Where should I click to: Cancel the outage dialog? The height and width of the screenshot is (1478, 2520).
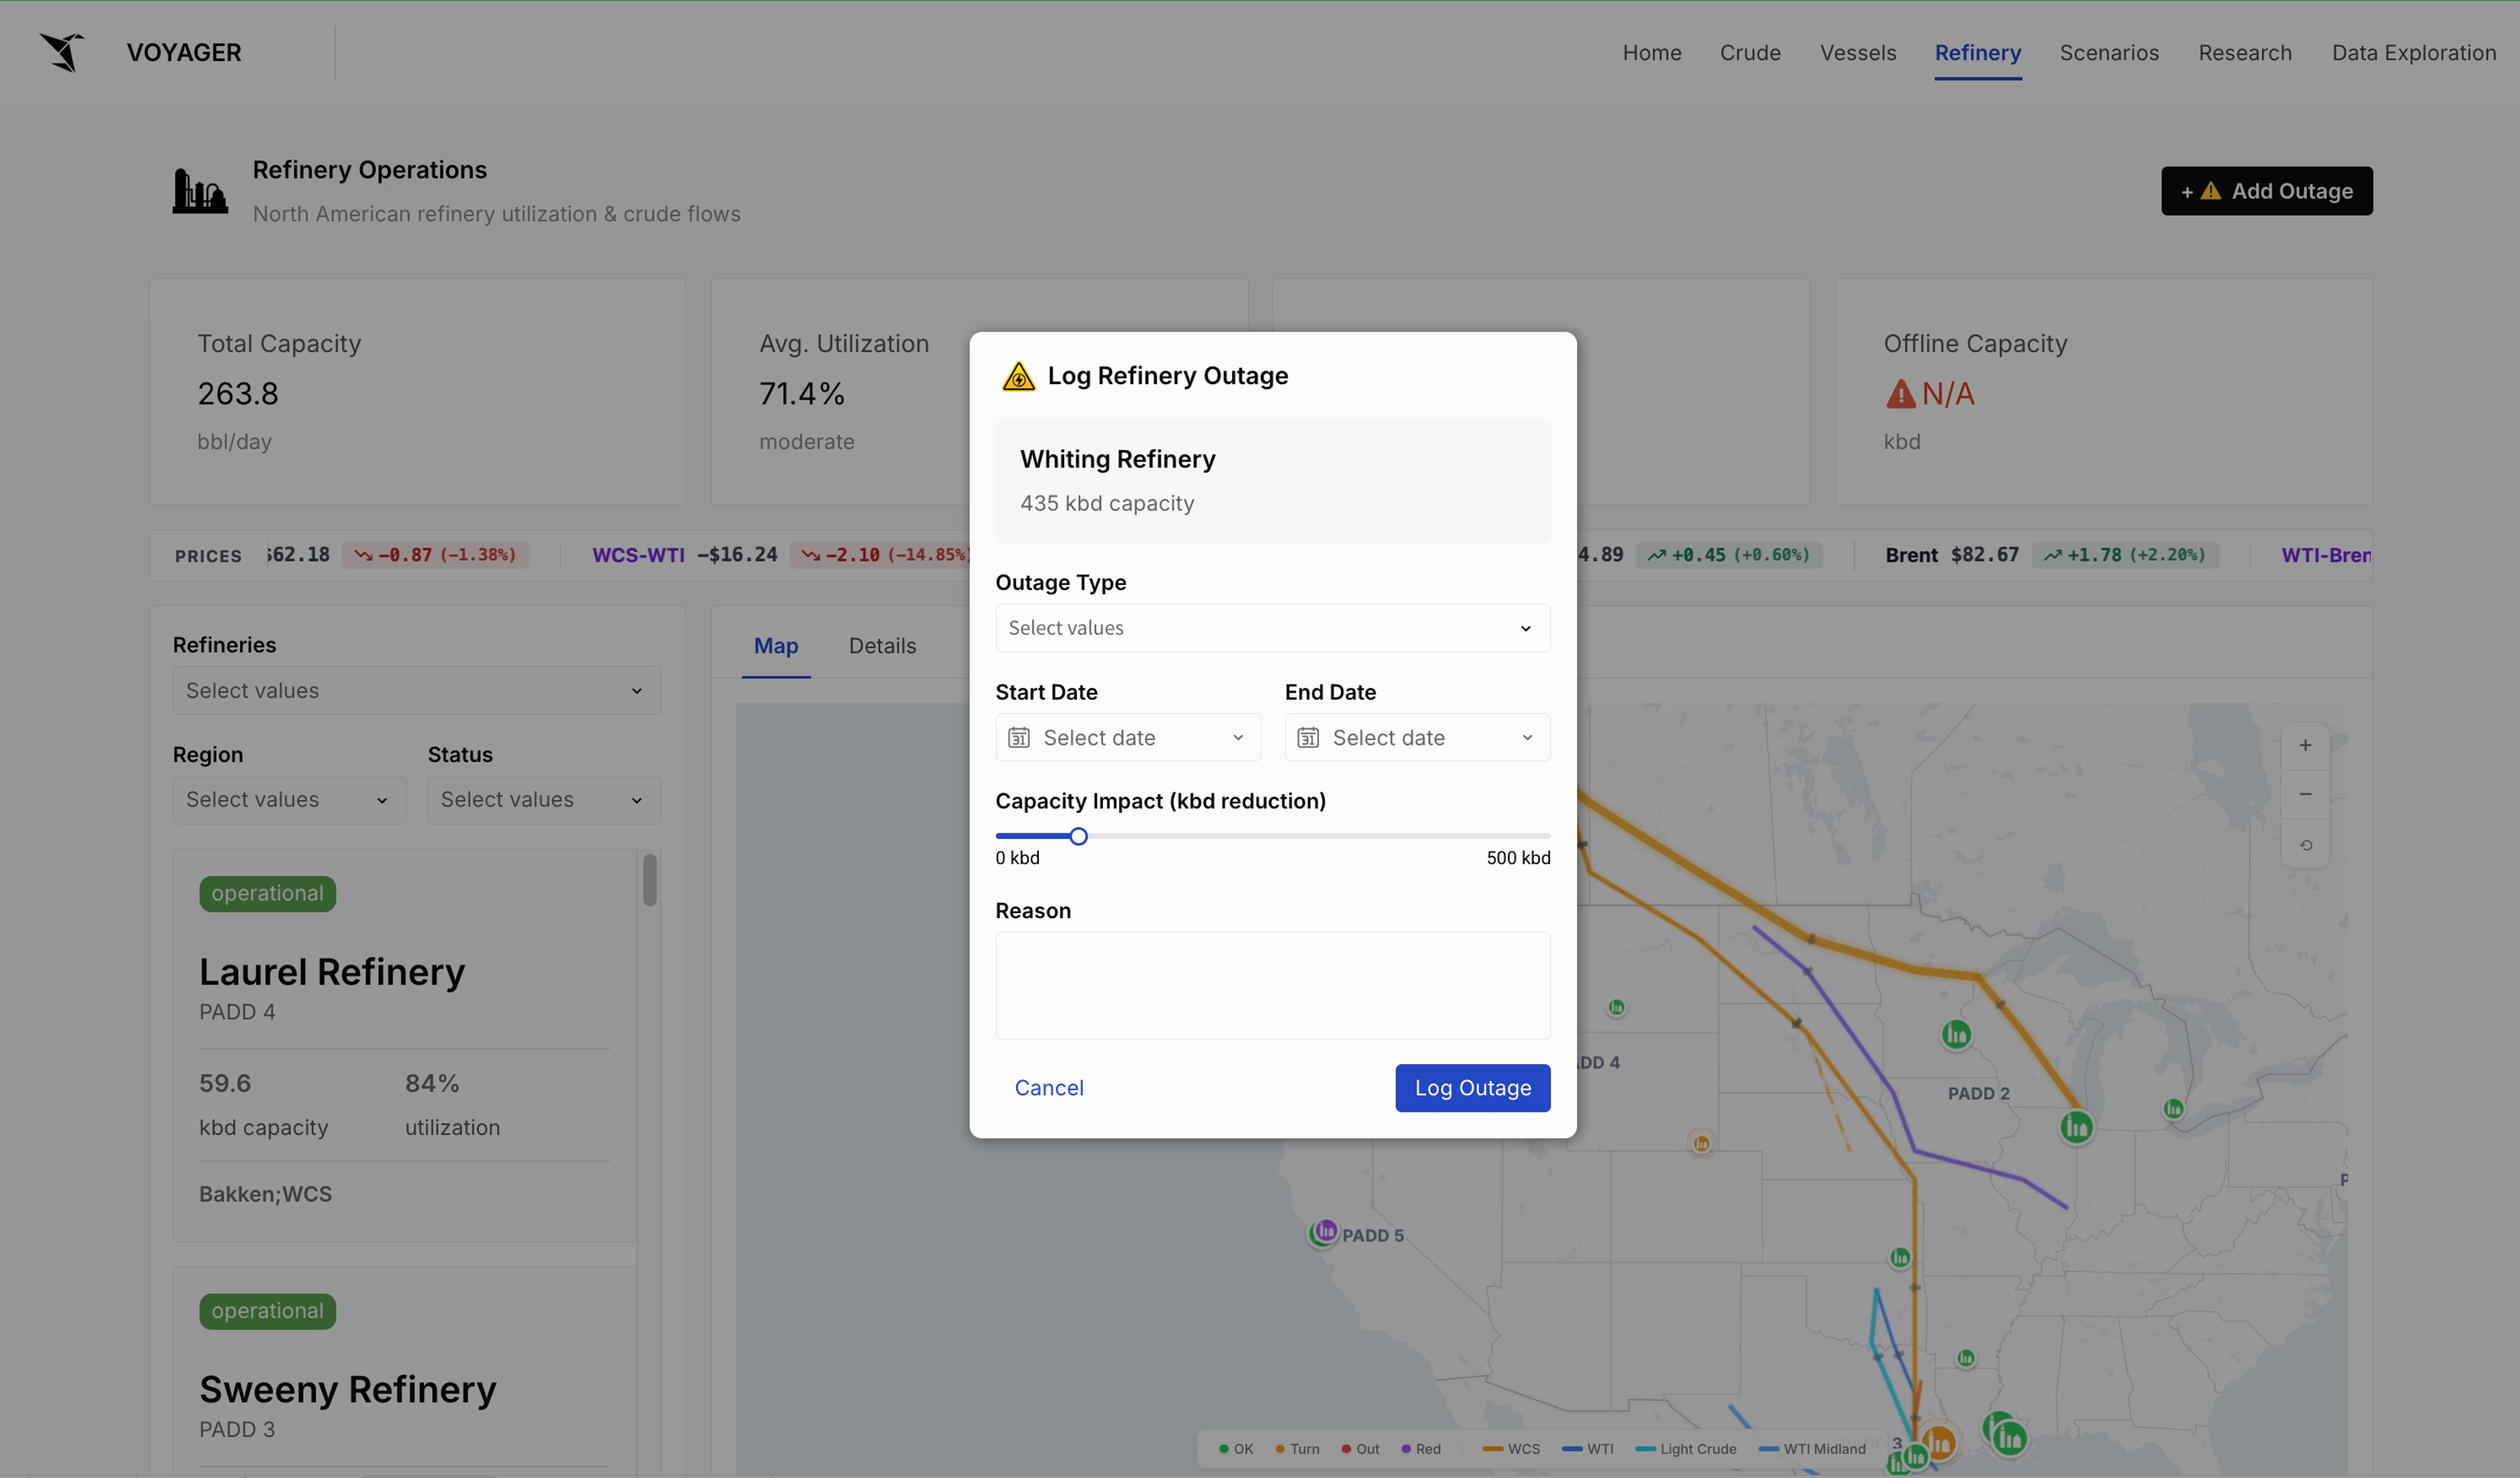pyautogui.click(x=1049, y=1088)
